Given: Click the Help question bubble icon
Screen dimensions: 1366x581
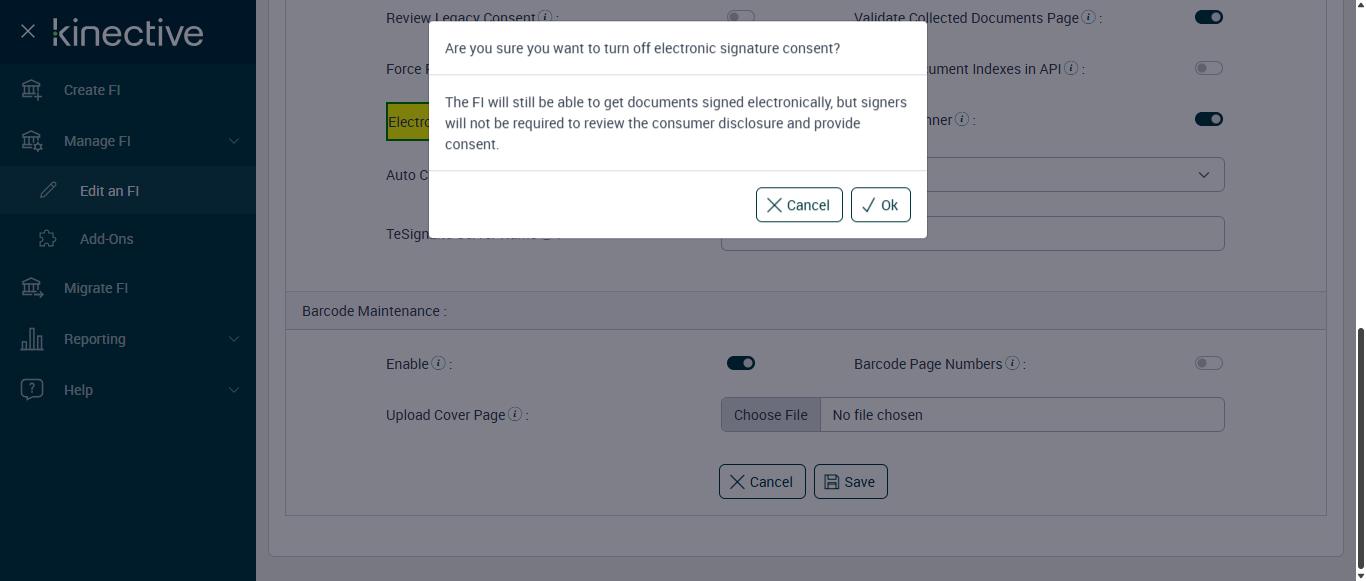Looking at the screenshot, I should click(x=32, y=390).
